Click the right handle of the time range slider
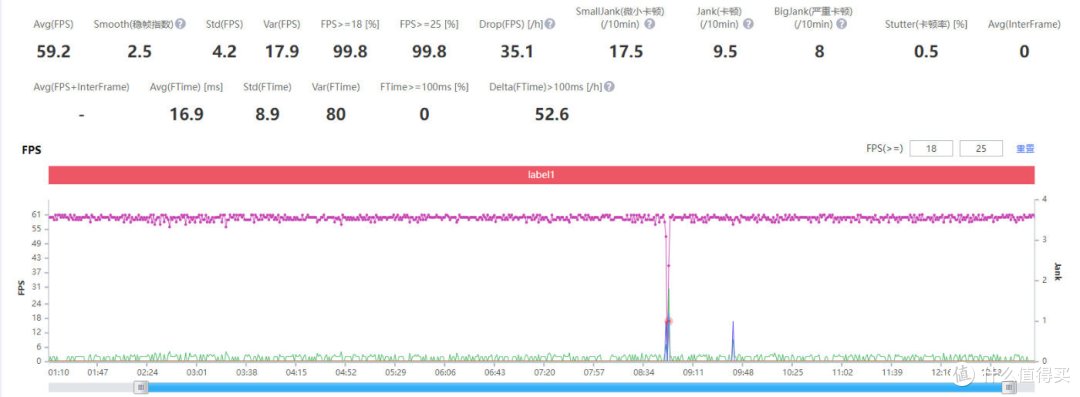 point(1009,387)
